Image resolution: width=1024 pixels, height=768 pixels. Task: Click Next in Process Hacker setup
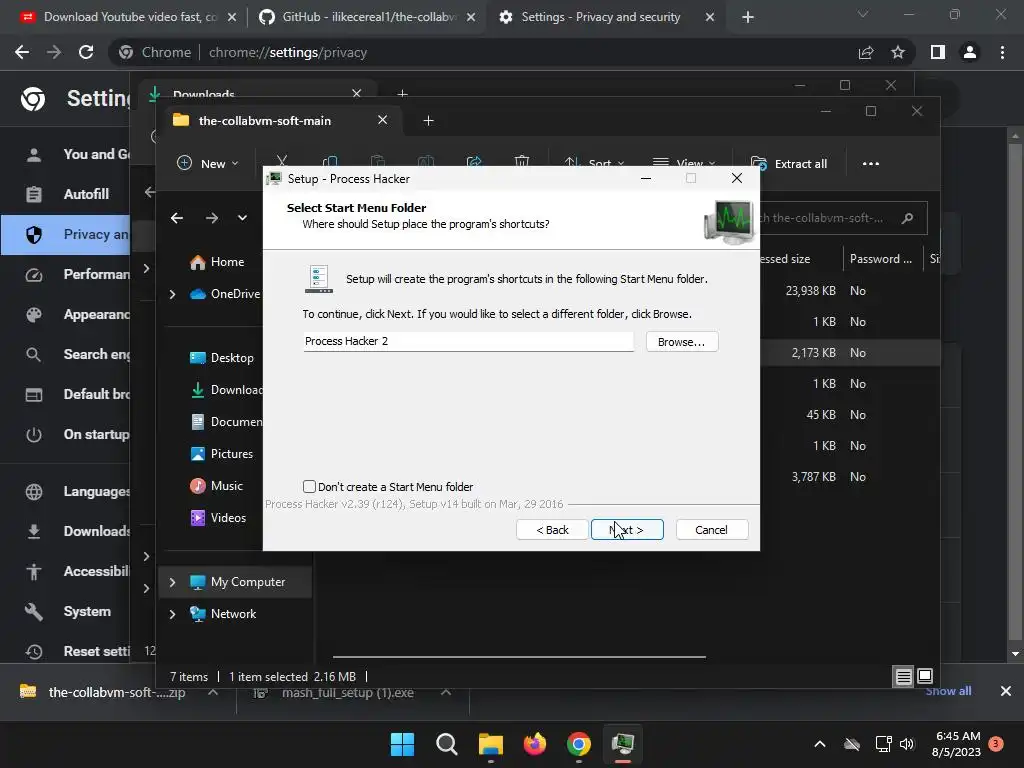(627, 530)
